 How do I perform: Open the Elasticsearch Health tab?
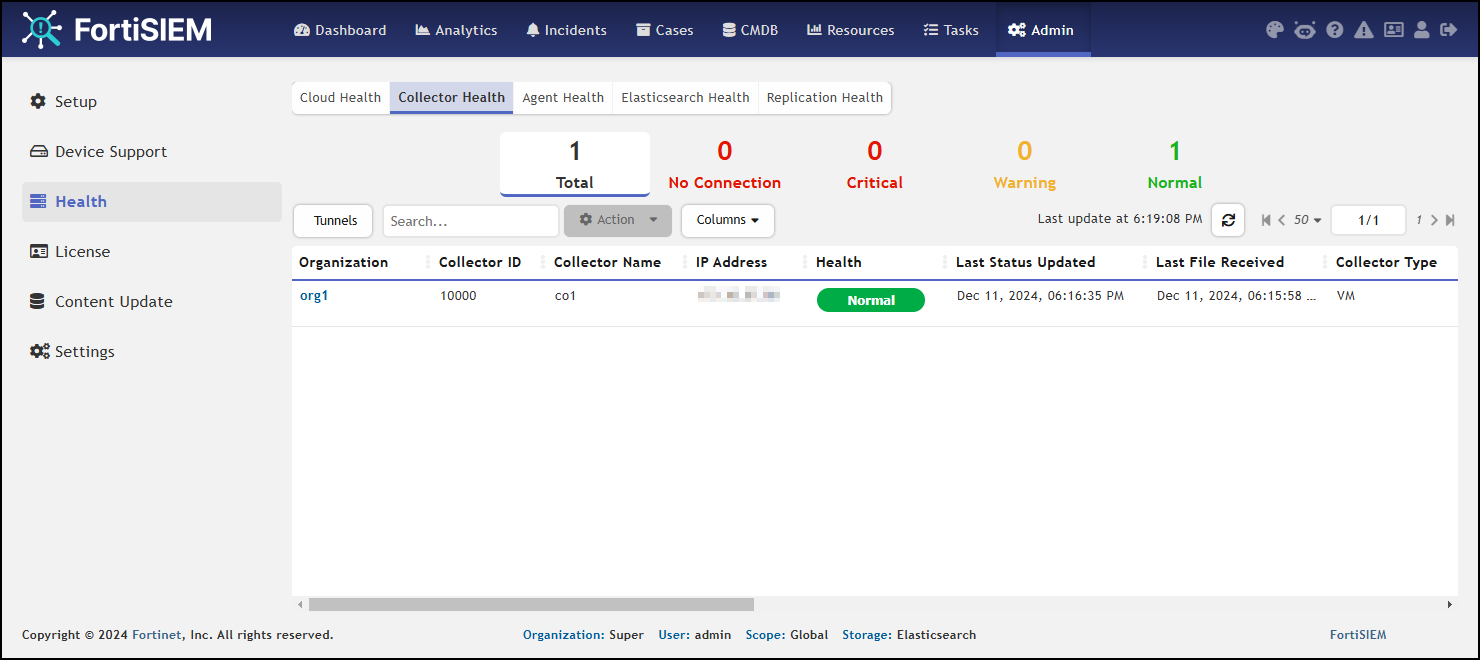coord(685,97)
